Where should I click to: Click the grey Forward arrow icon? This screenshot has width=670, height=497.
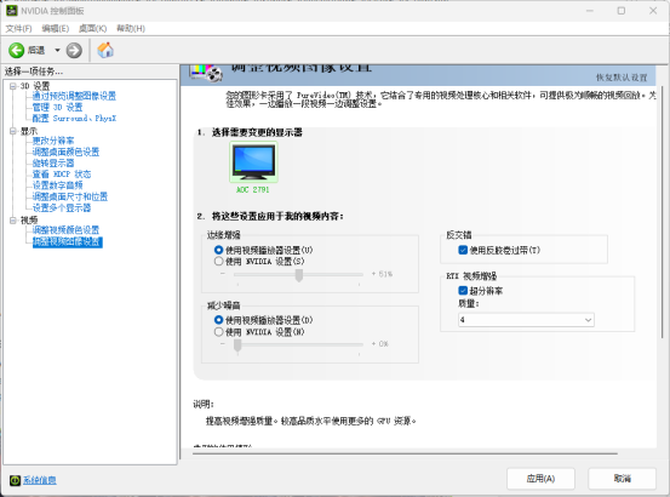(x=74, y=50)
